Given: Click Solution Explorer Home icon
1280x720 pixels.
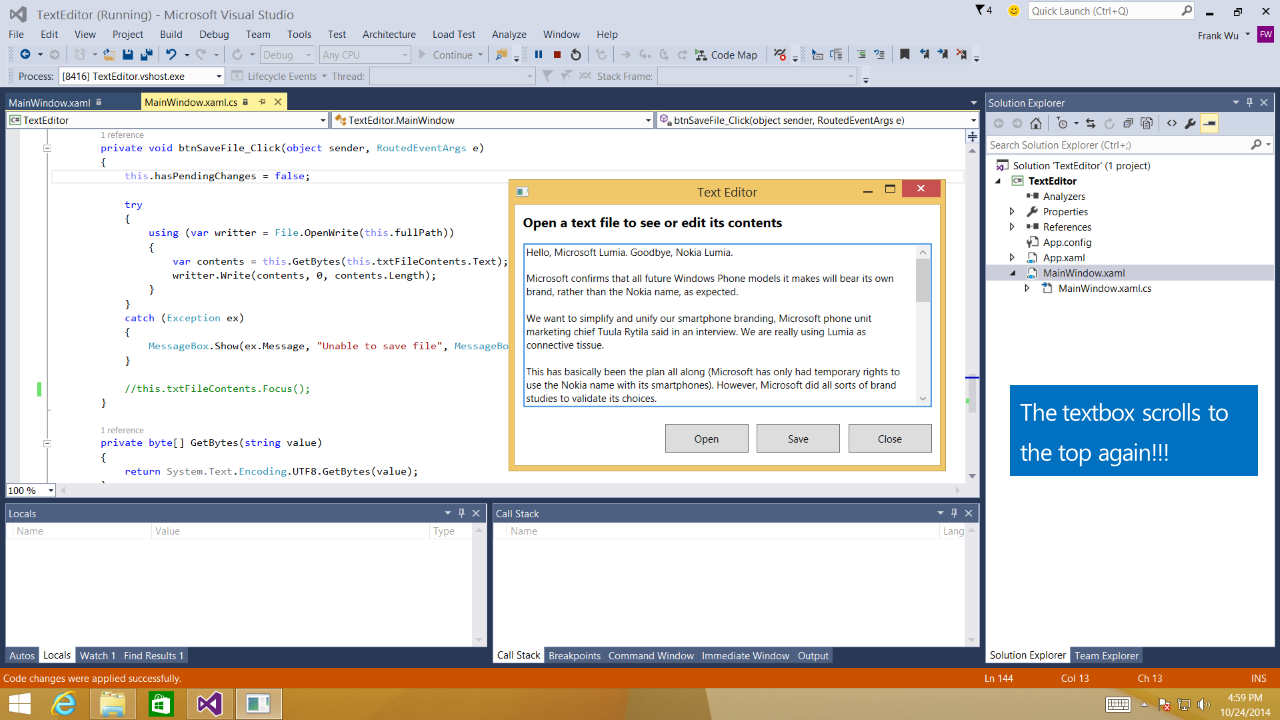Looking at the screenshot, I should click(1035, 124).
